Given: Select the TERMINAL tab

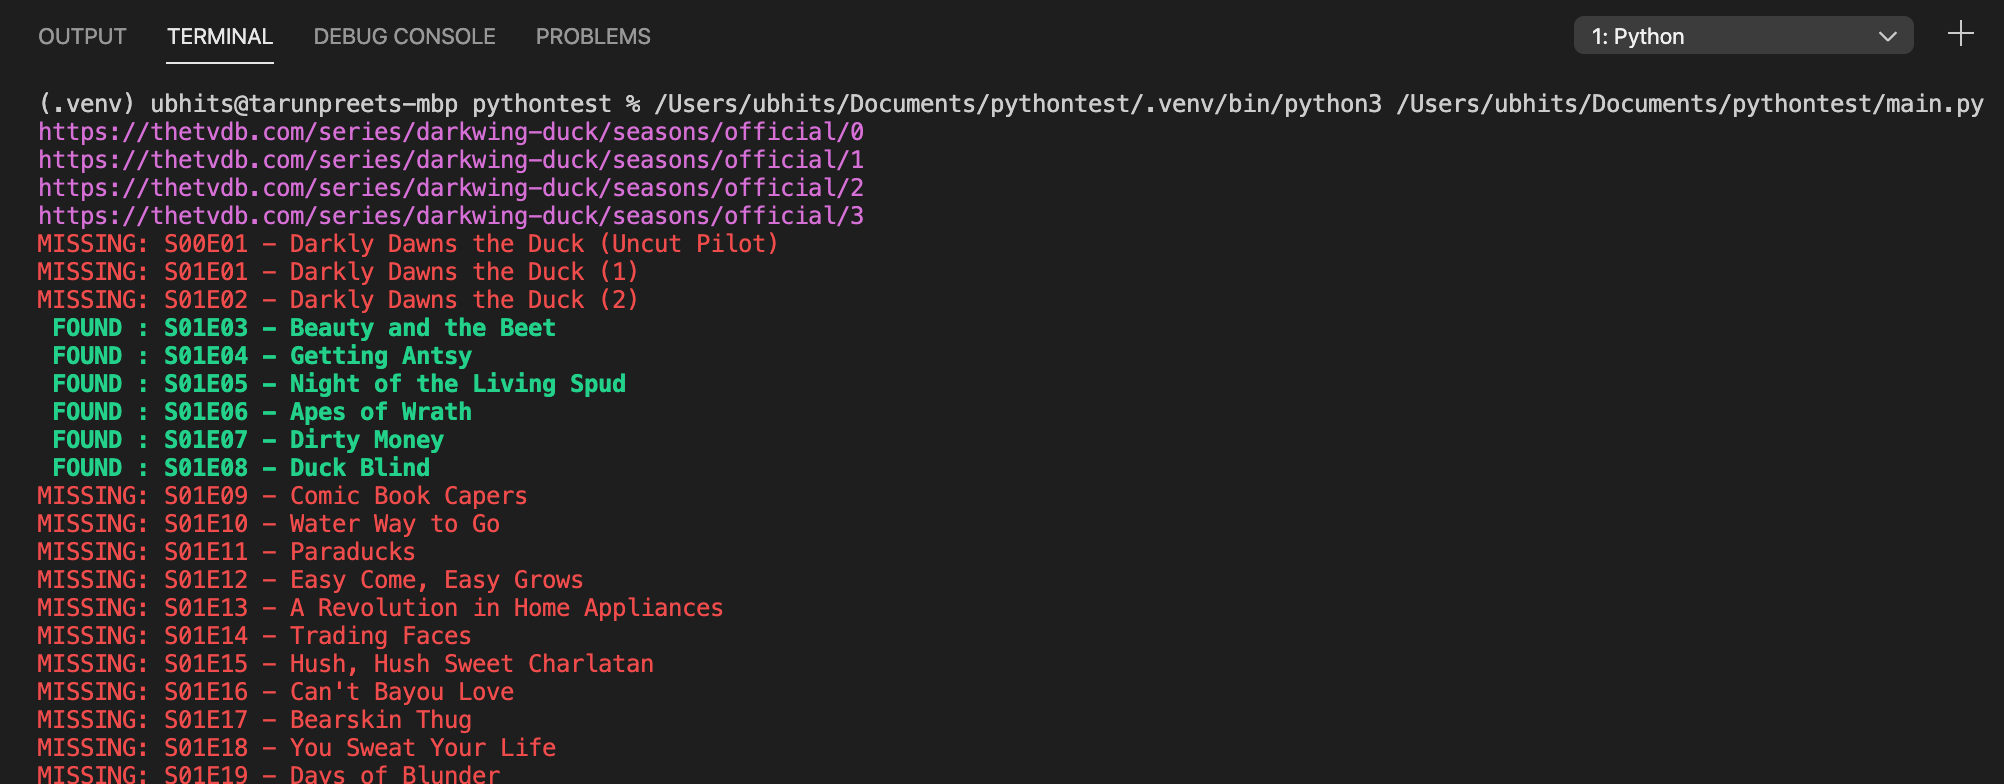Looking at the screenshot, I should point(220,37).
